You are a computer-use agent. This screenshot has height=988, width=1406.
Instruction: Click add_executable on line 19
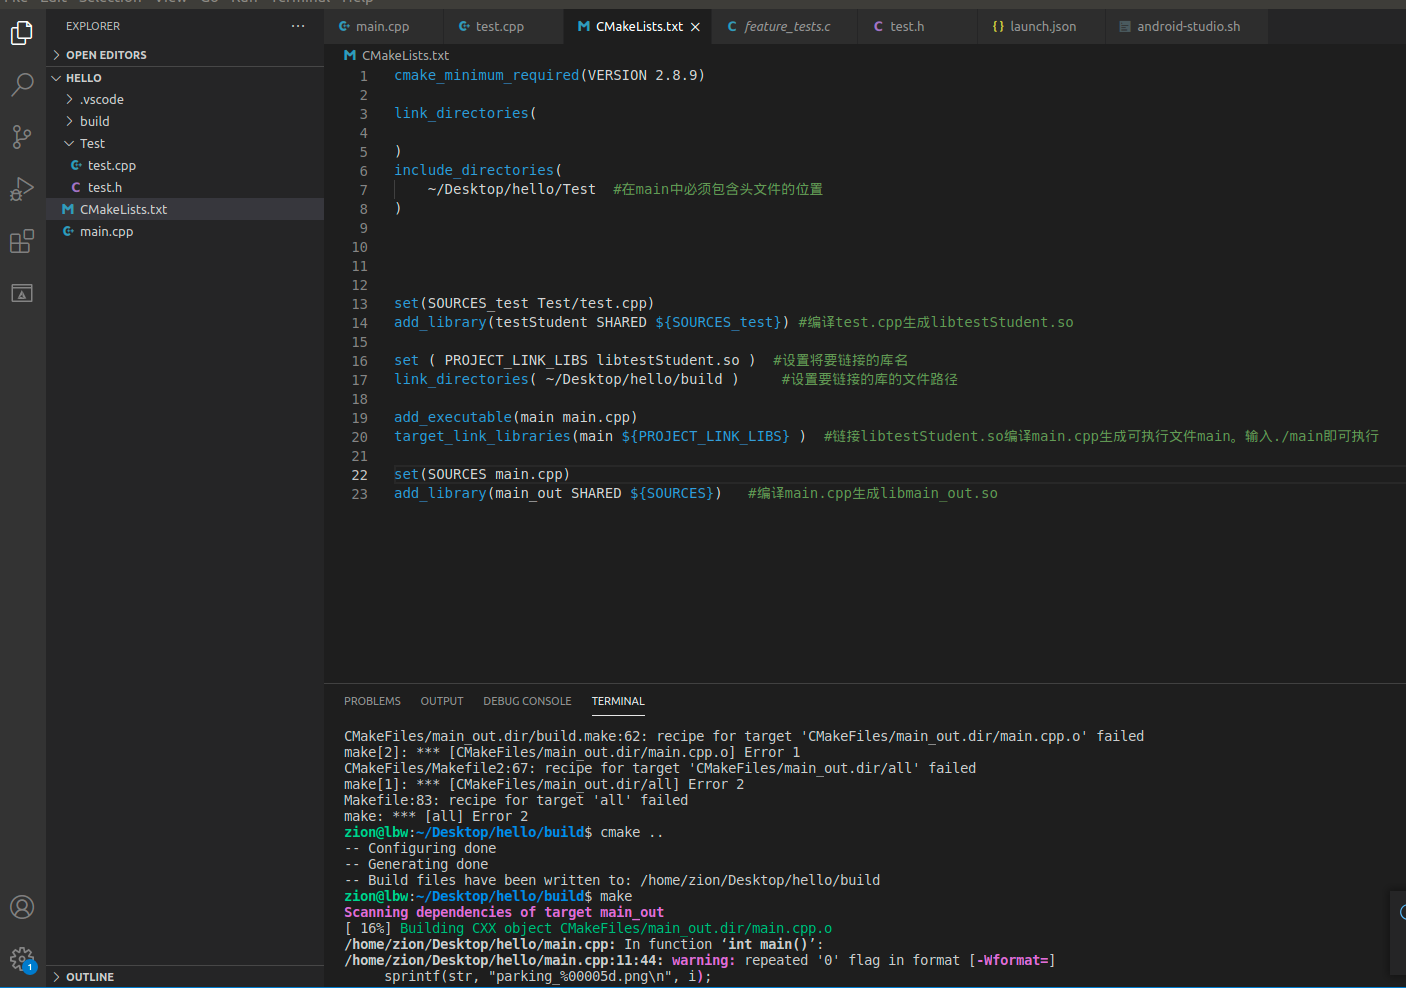coord(453,417)
